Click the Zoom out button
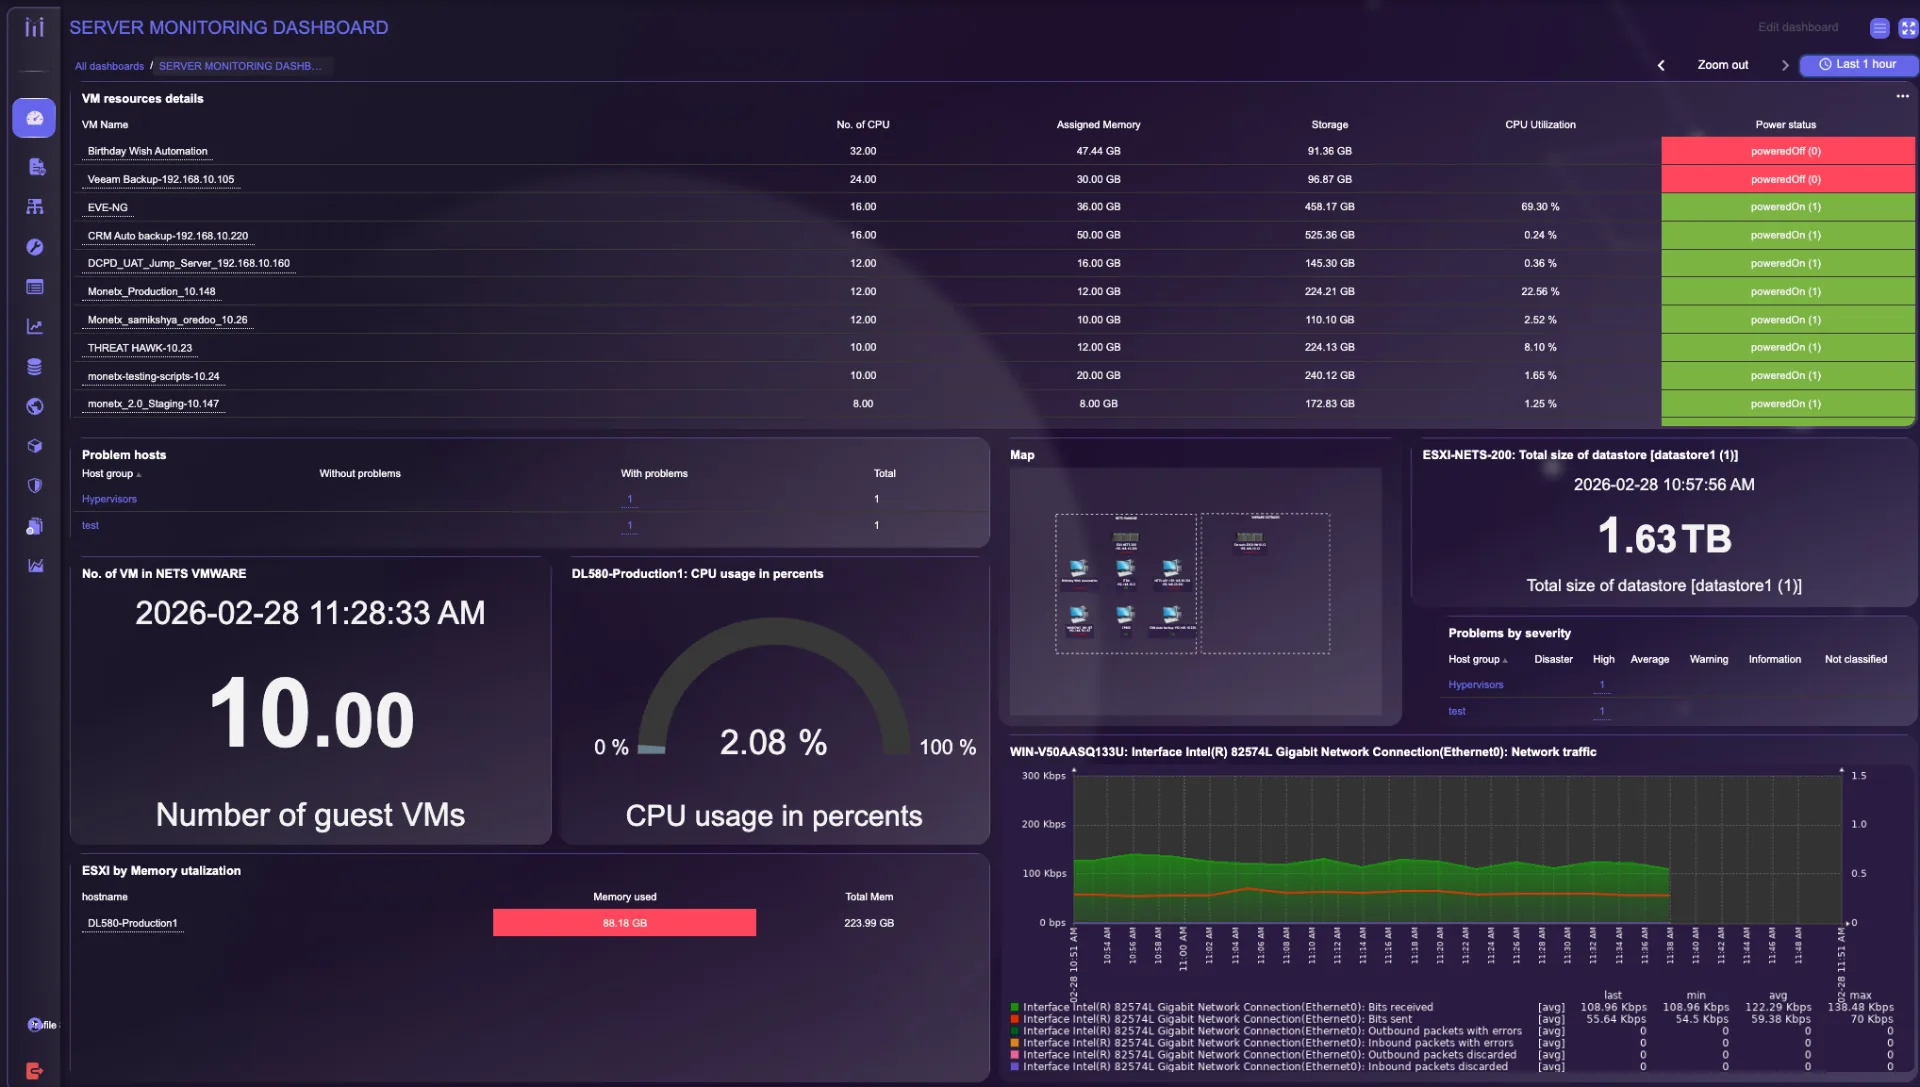Screen dimensions: 1920x1087 [1723, 65]
